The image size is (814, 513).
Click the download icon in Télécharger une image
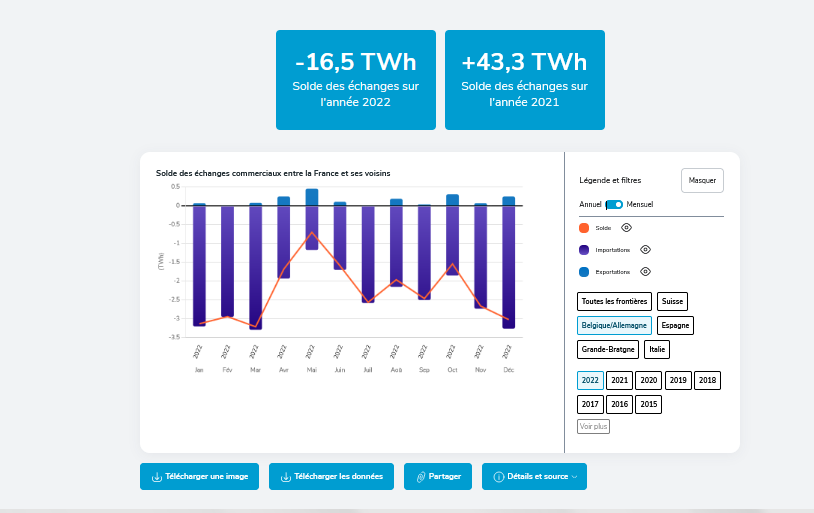point(156,477)
